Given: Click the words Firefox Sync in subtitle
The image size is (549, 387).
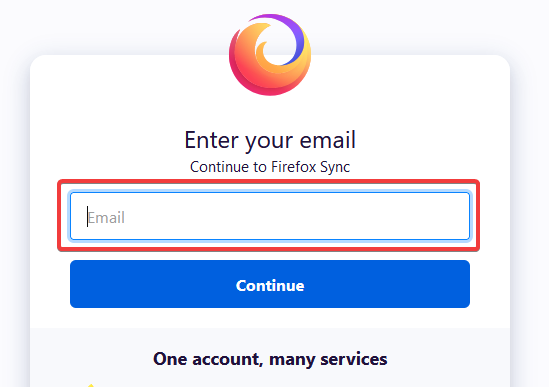Looking at the screenshot, I should [311, 167].
